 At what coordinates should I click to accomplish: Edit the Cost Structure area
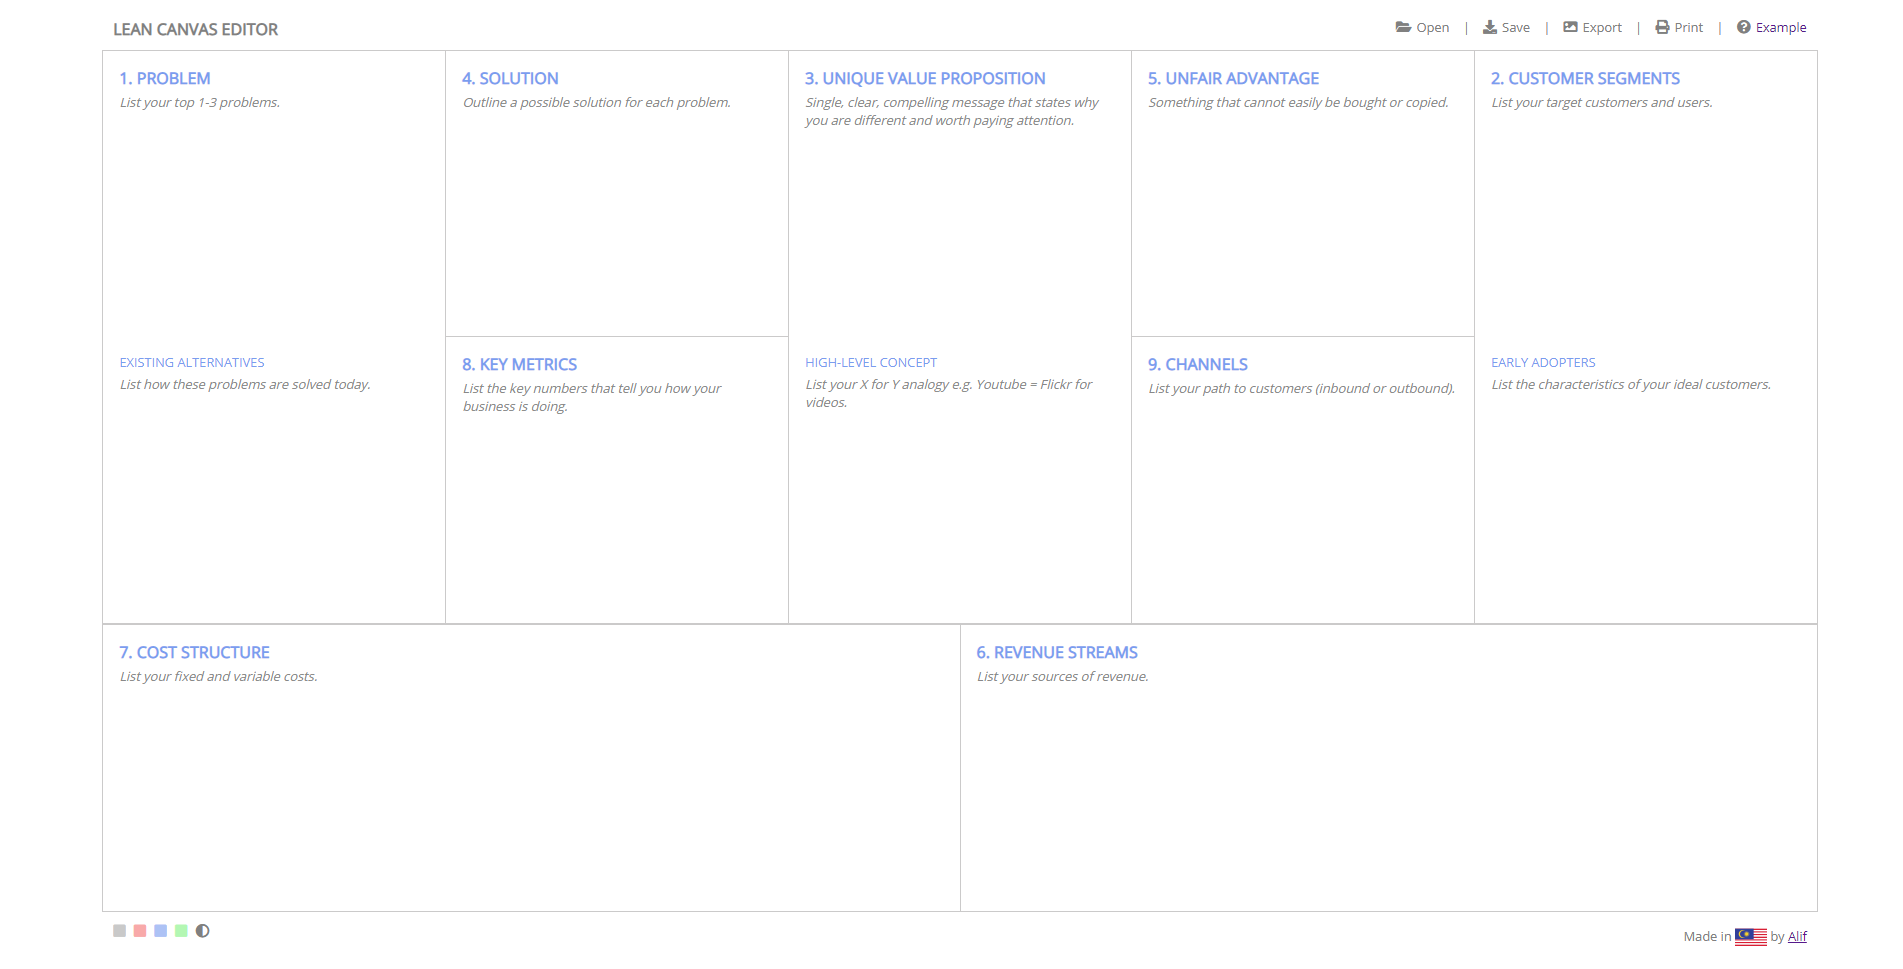coord(530,780)
